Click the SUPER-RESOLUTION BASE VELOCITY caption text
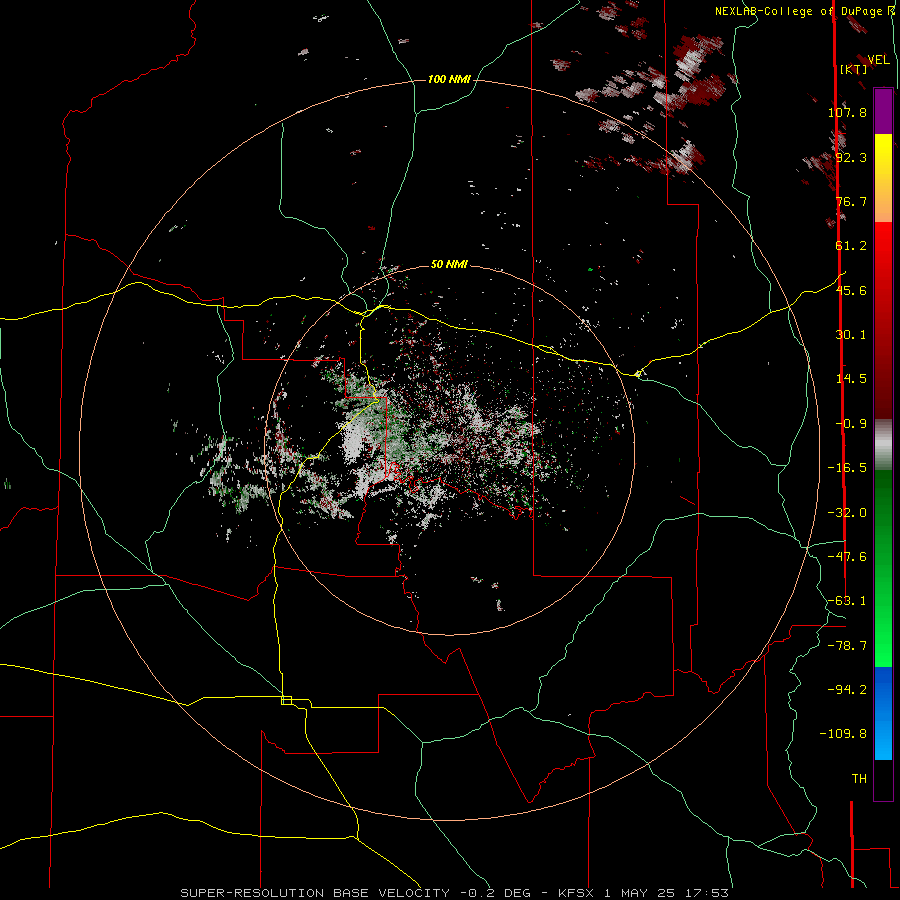Viewport: 900px width, 900px height. pyautogui.click(x=315, y=893)
